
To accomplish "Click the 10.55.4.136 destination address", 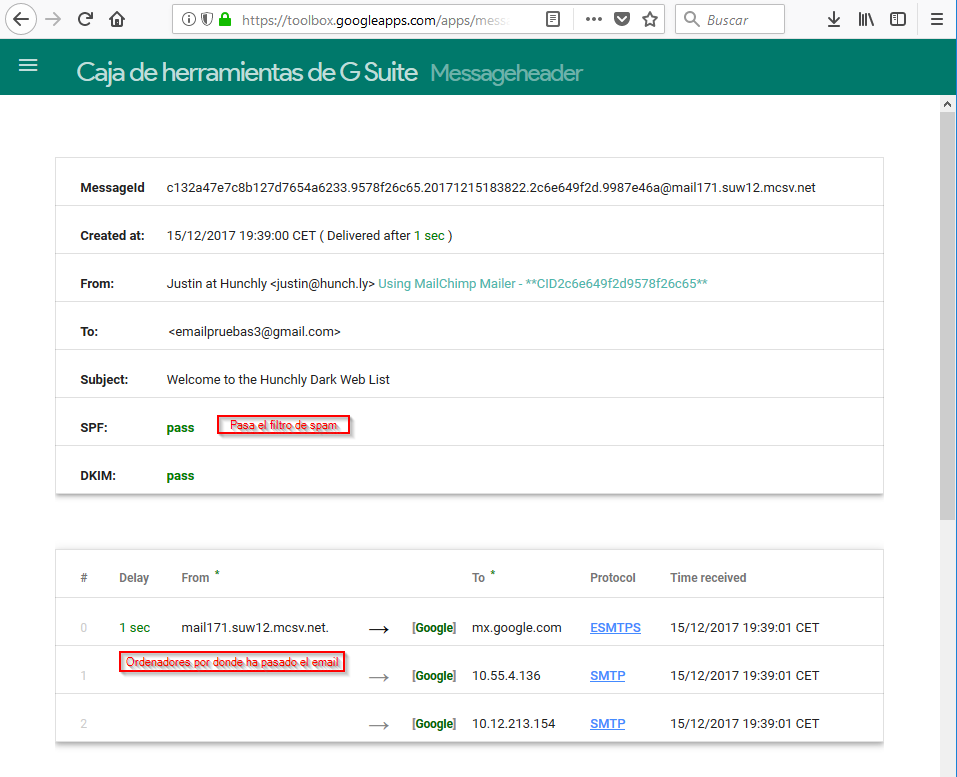I will (x=506, y=676).
